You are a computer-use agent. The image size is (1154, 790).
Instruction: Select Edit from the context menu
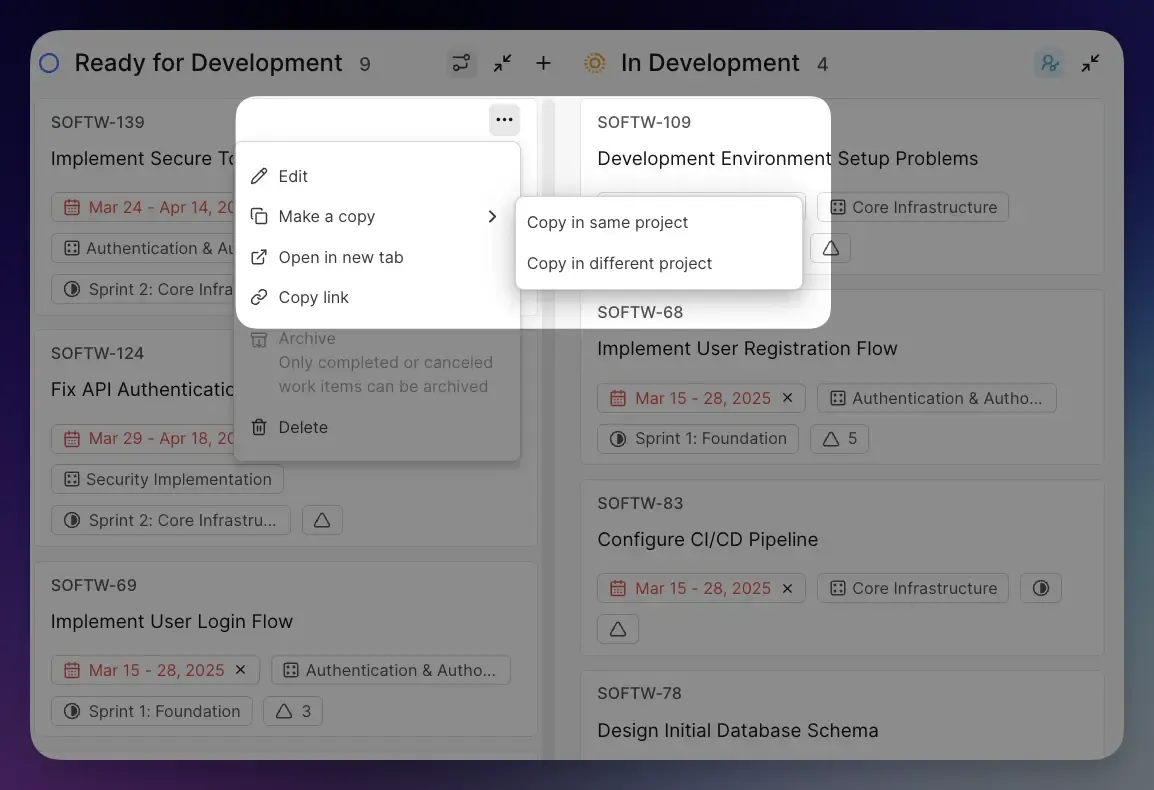(291, 176)
